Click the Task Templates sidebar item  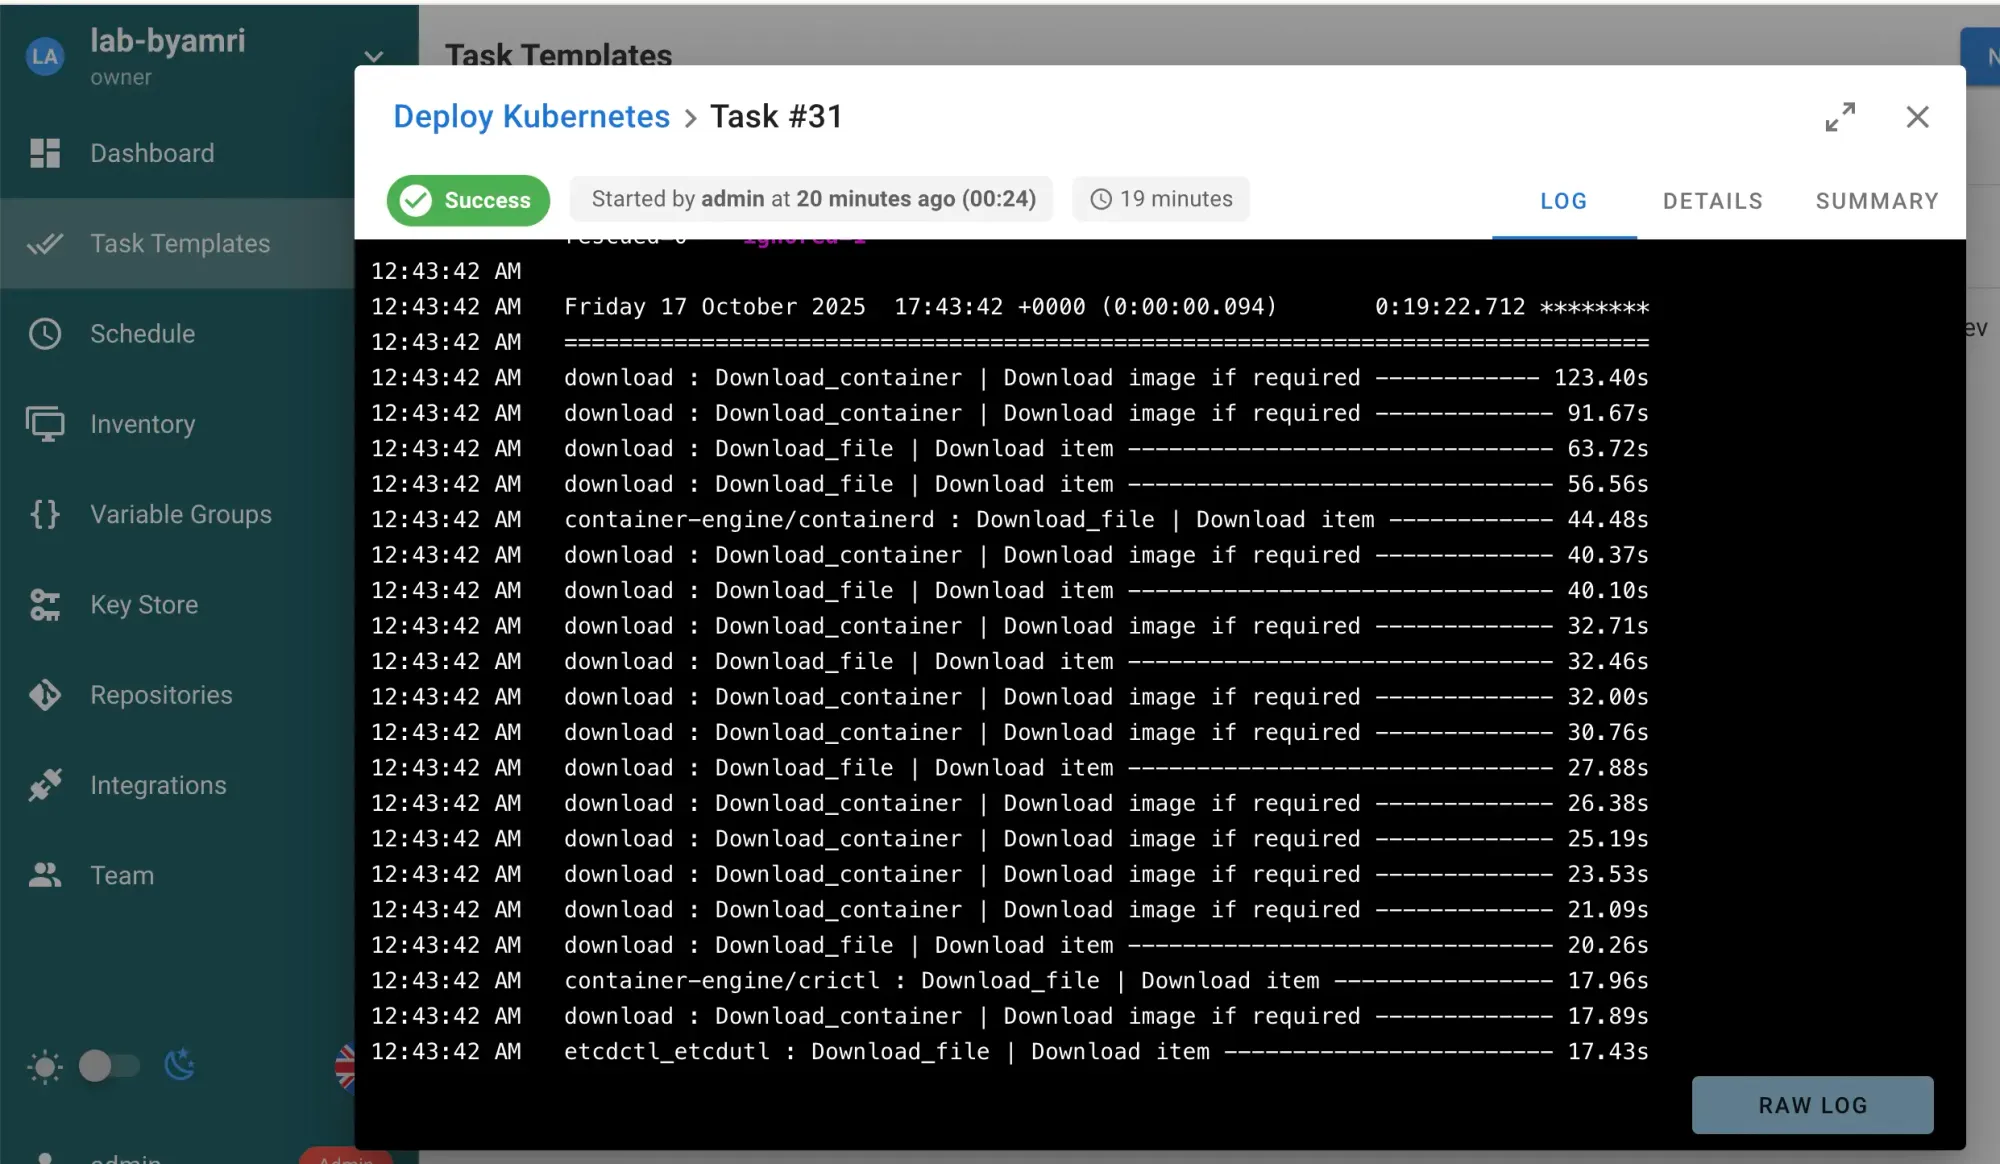[180, 243]
